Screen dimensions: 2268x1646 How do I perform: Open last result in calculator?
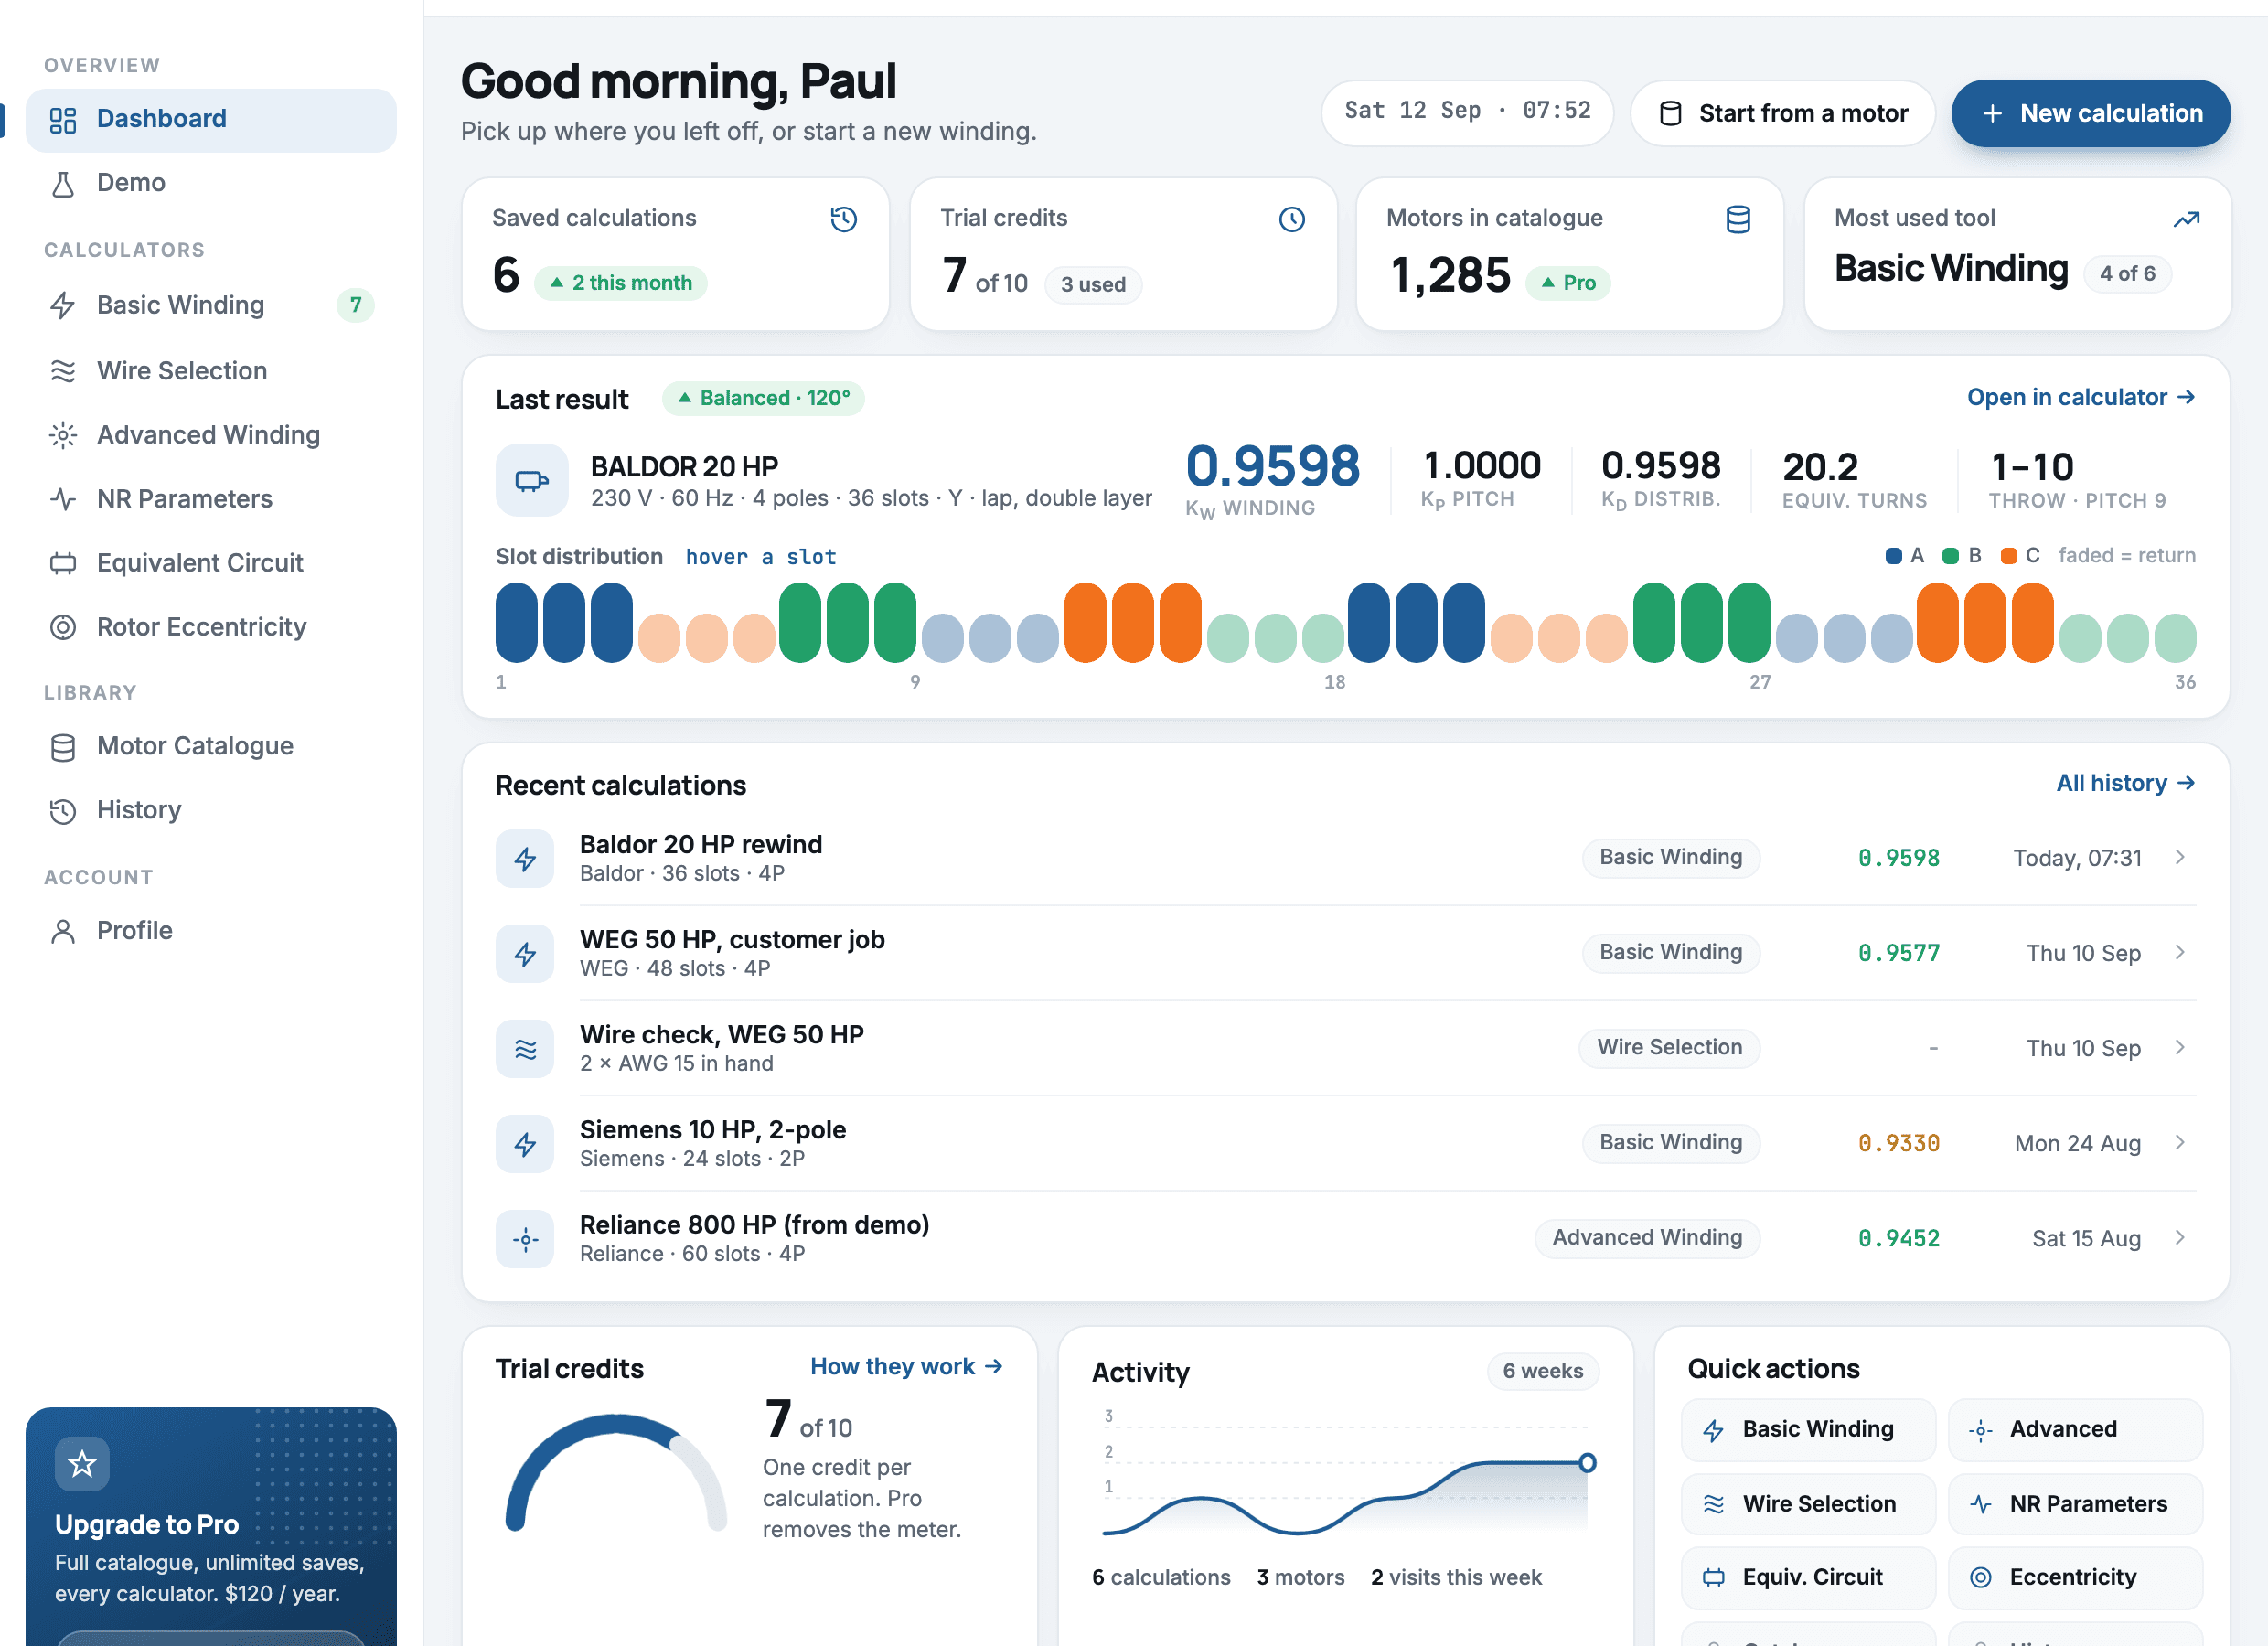coord(2080,397)
